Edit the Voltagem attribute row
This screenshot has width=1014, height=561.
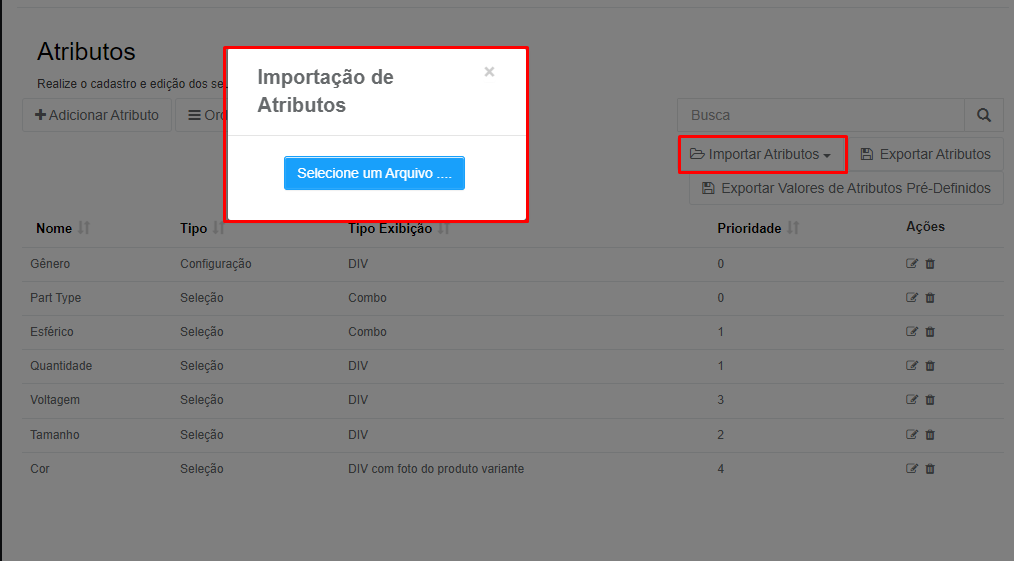click(912, 399)
